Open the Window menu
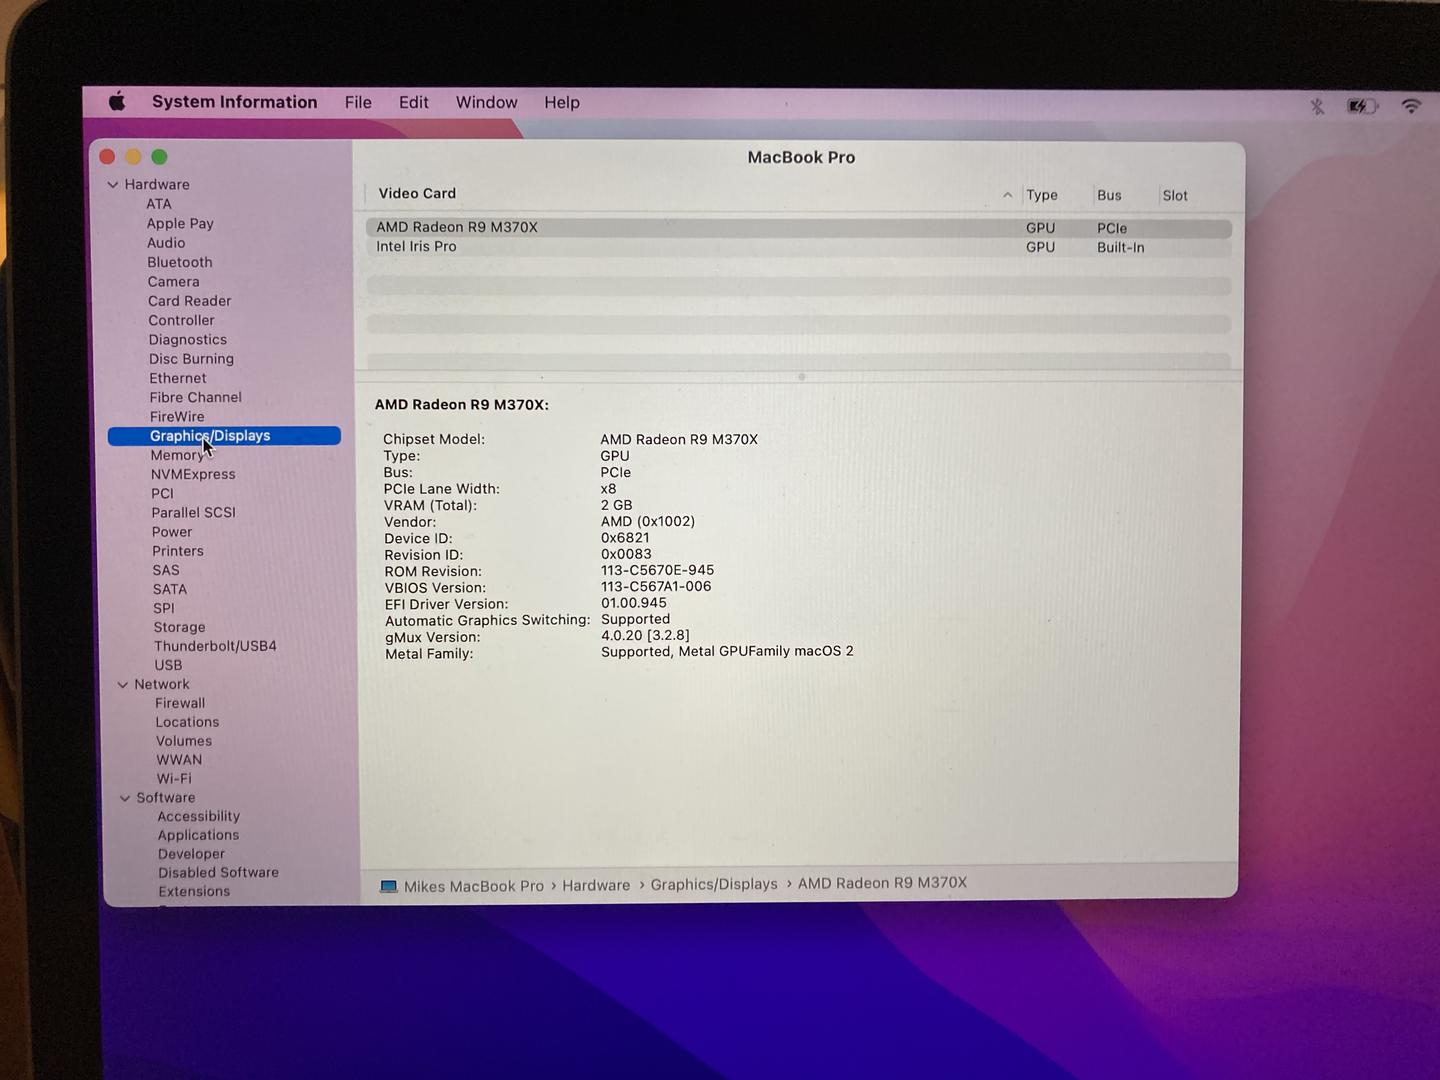 click(x=486, y=102)
